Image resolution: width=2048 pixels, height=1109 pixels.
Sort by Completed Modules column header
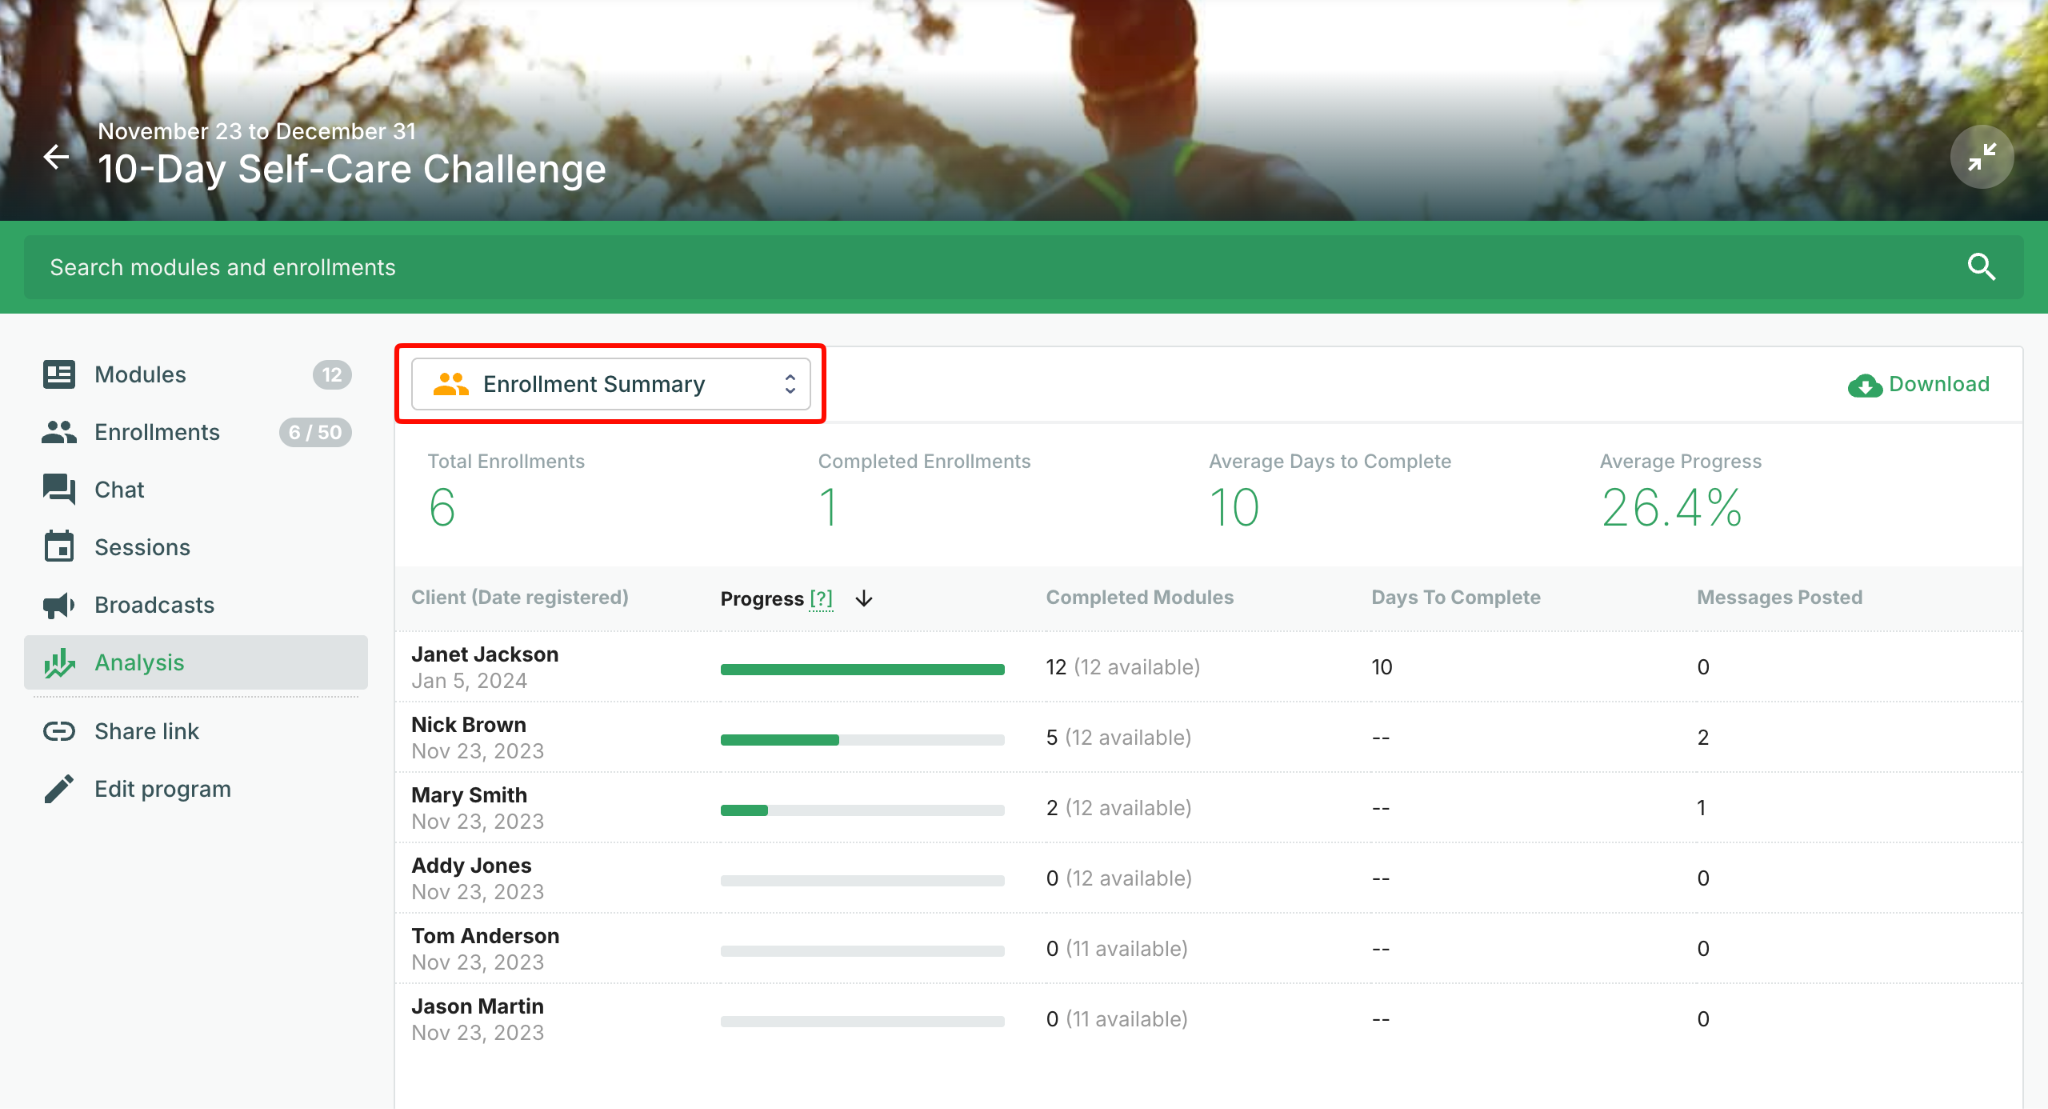[1139, 597]
